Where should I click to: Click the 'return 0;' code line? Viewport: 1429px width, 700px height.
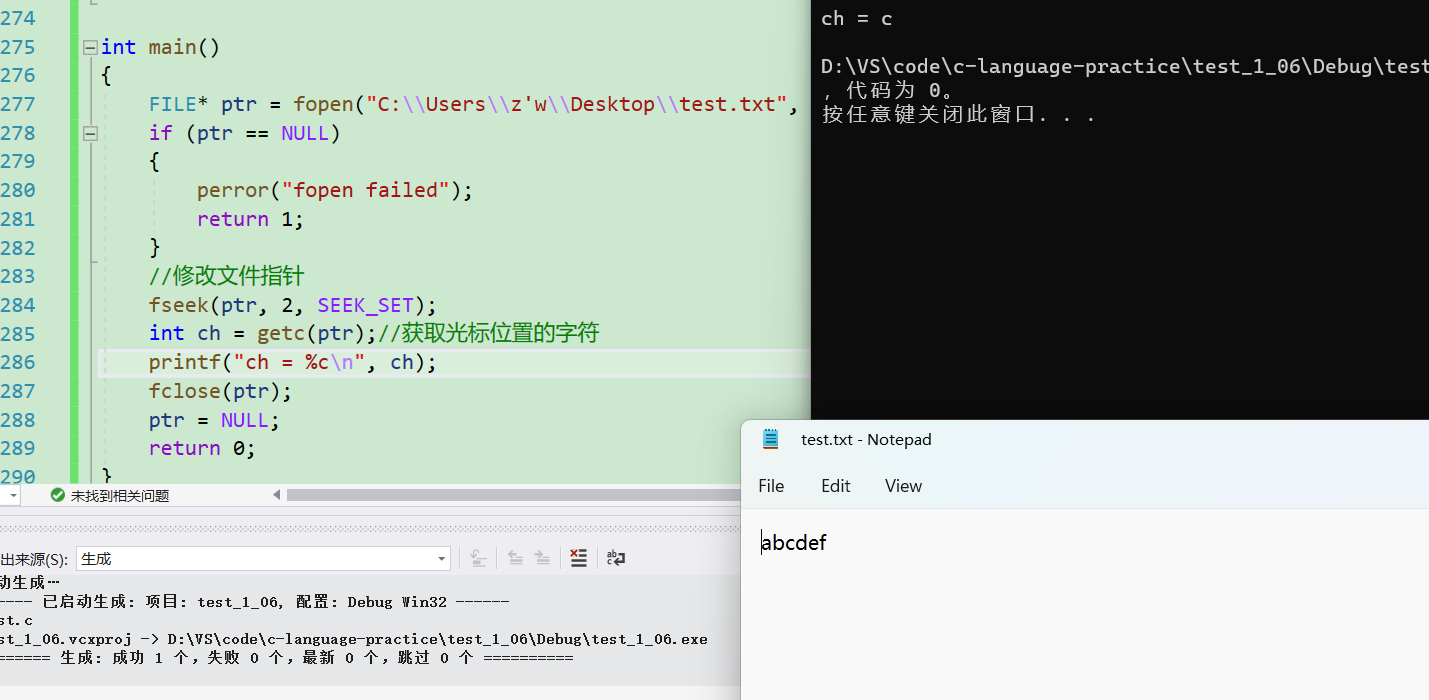[202, 448]
